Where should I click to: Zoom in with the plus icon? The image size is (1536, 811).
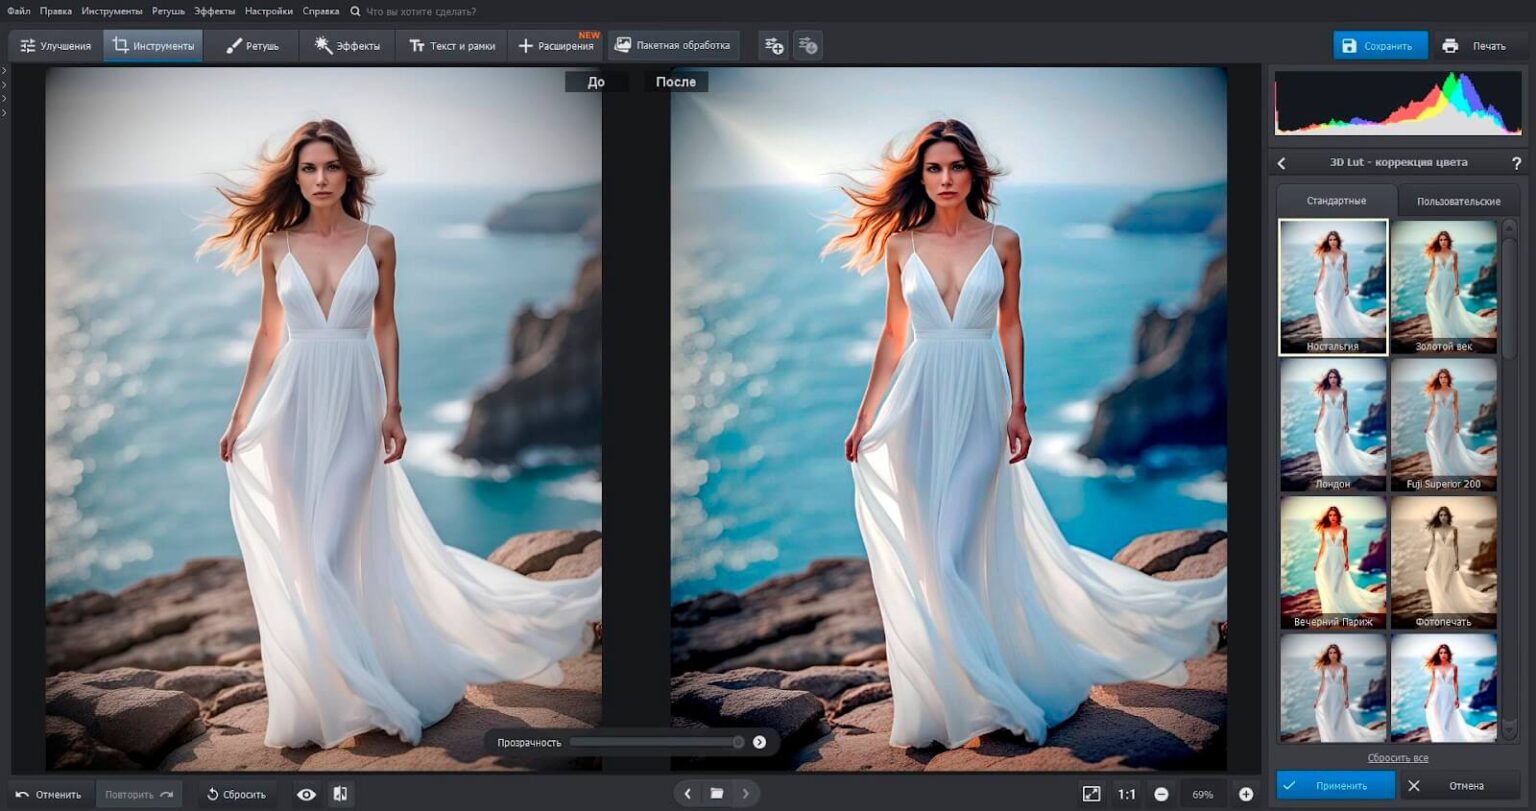point(1246,794)
